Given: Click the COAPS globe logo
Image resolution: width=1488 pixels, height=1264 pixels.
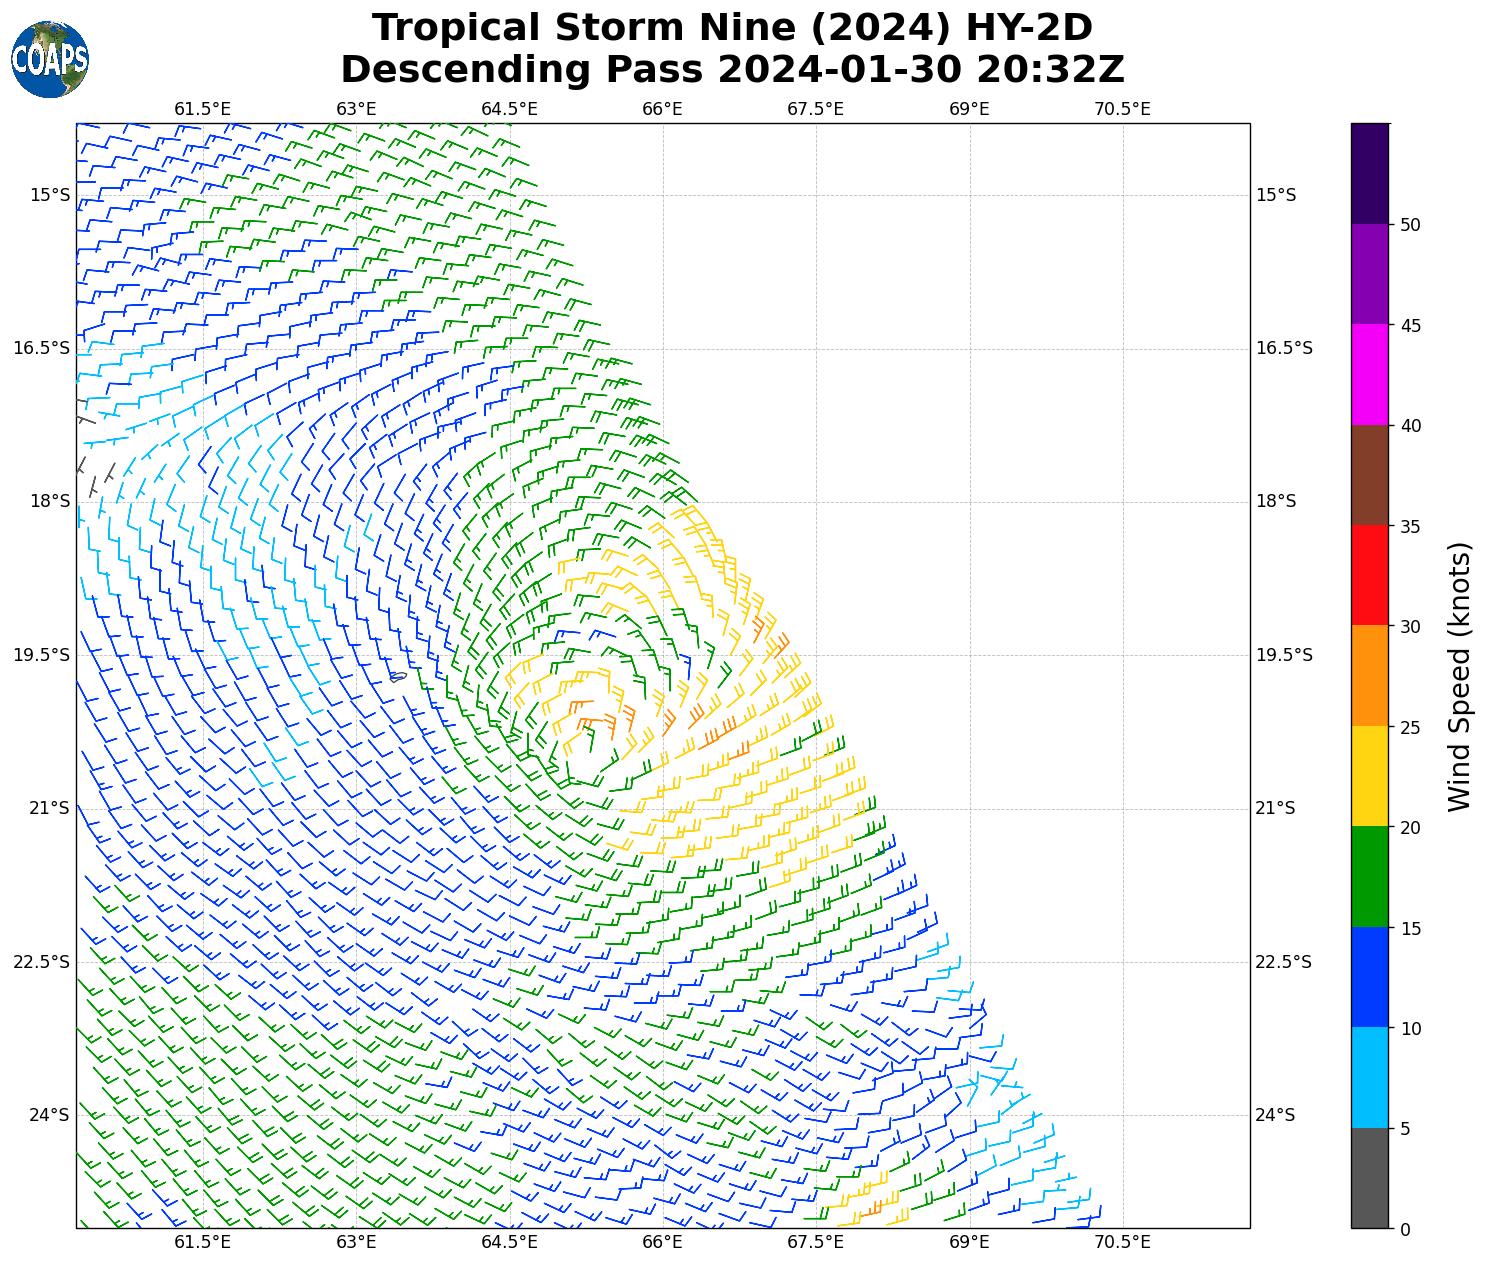Looking at the screenshot, I should pyautogui.click(x=50, y=60).
